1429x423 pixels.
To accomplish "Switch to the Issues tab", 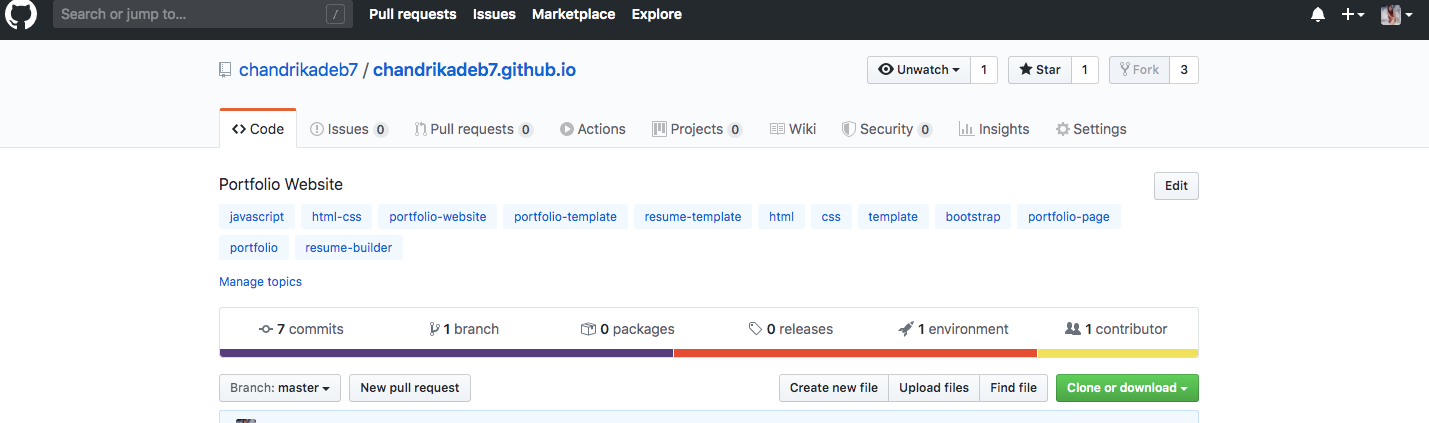I will click(348, 129).
